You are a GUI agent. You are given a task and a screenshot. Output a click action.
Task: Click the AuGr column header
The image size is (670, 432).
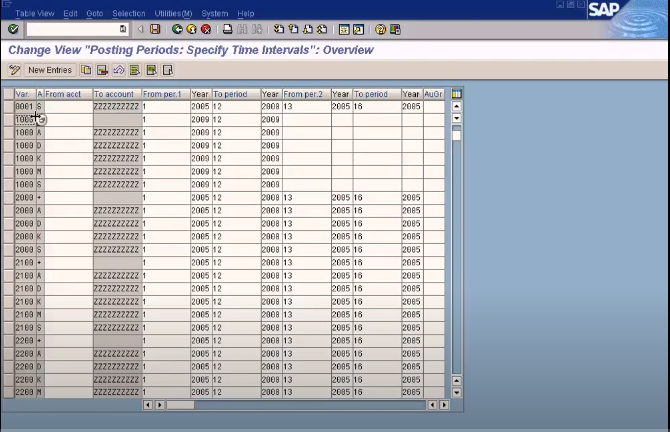coord(434,94)
